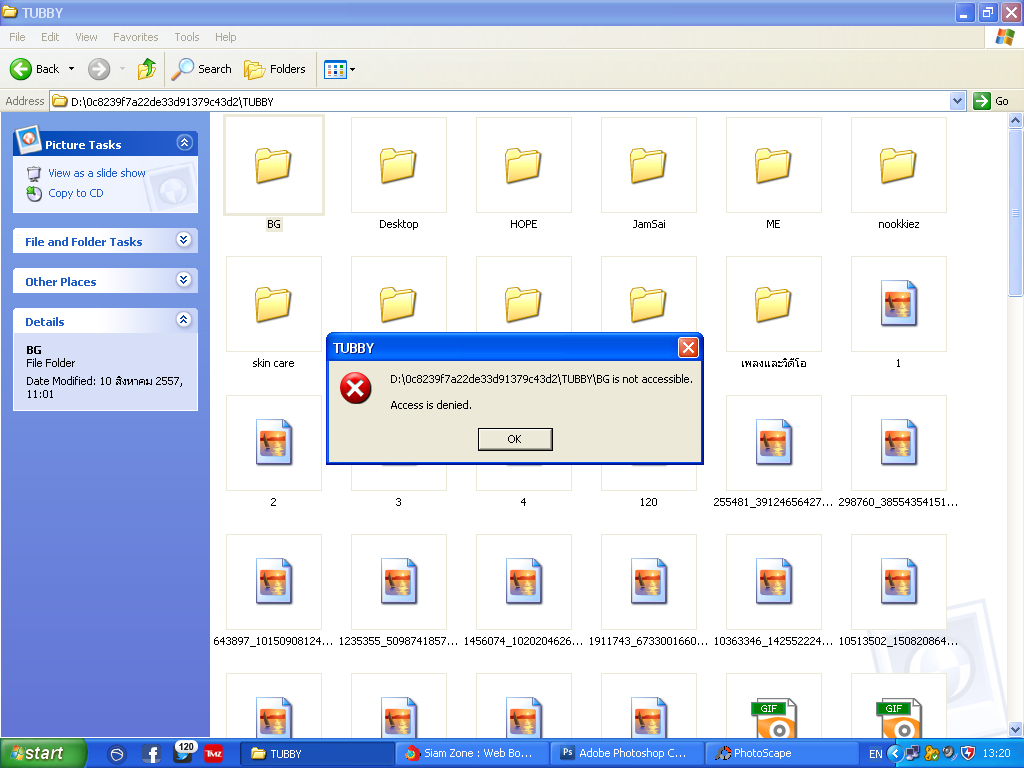Screen dimensions: 1024x768
Task: Click the Address bar path field
Action: 500,101
